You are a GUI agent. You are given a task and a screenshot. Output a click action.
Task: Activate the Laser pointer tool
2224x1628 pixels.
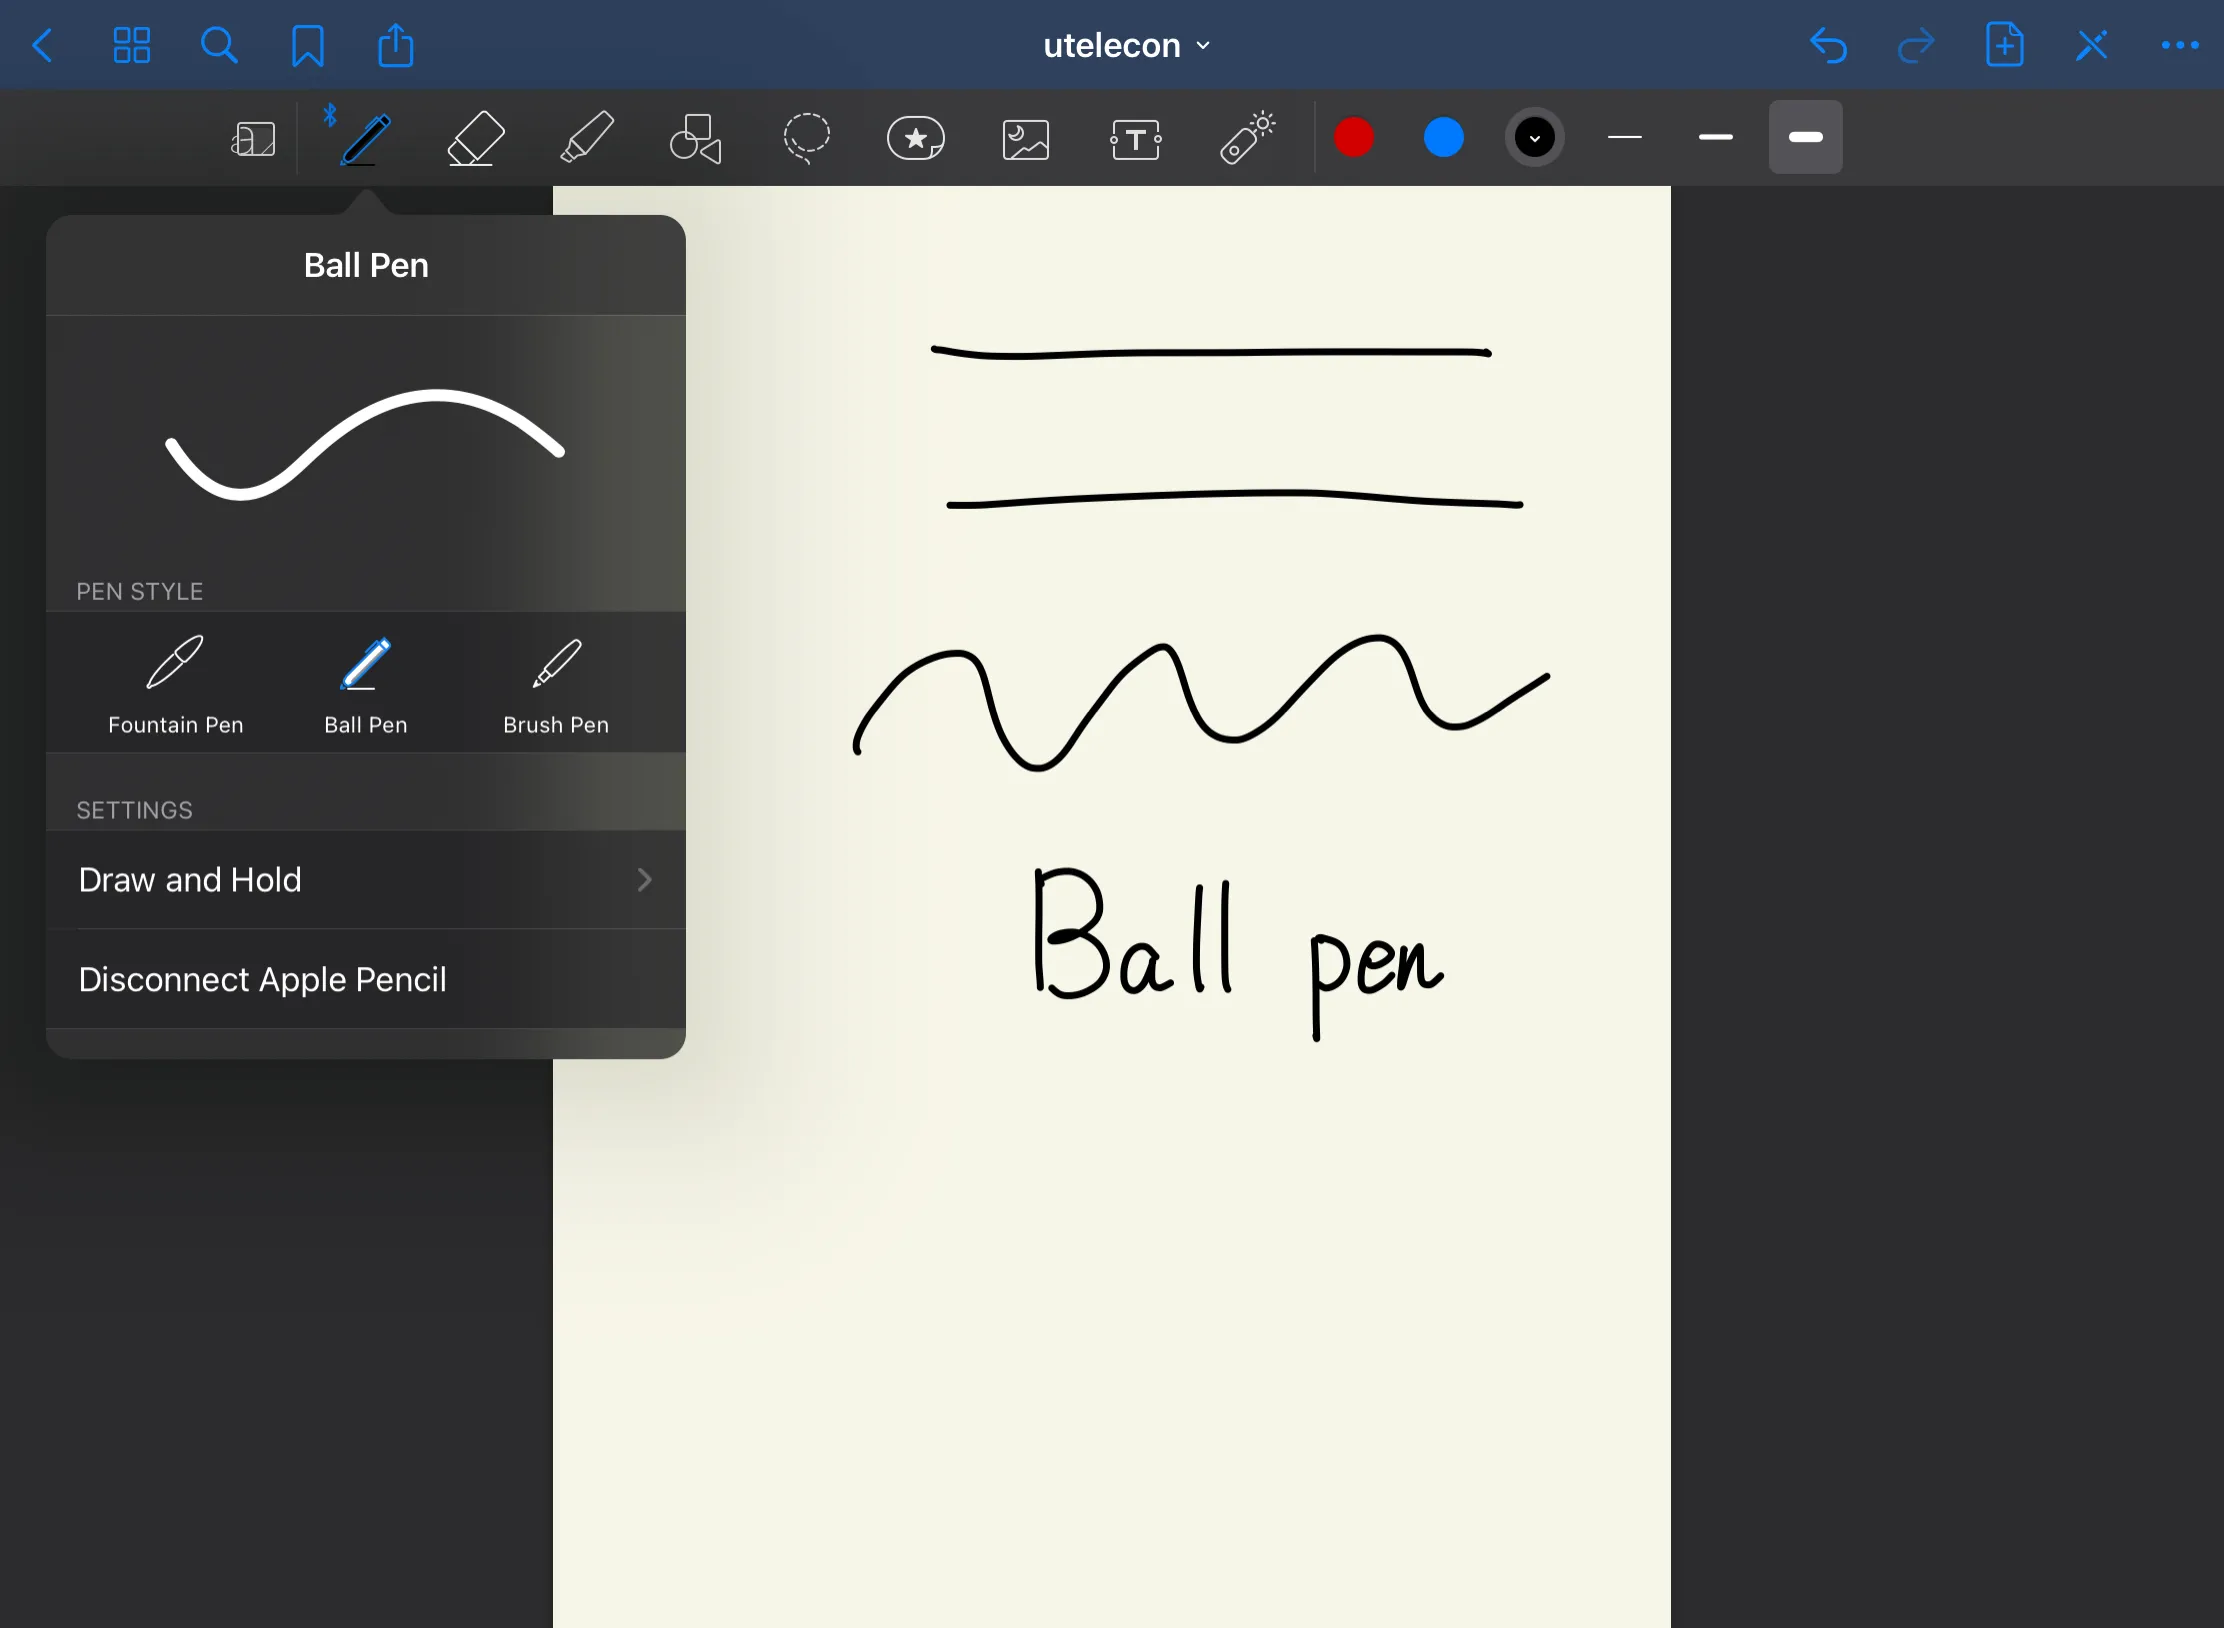click(1246, 138)
